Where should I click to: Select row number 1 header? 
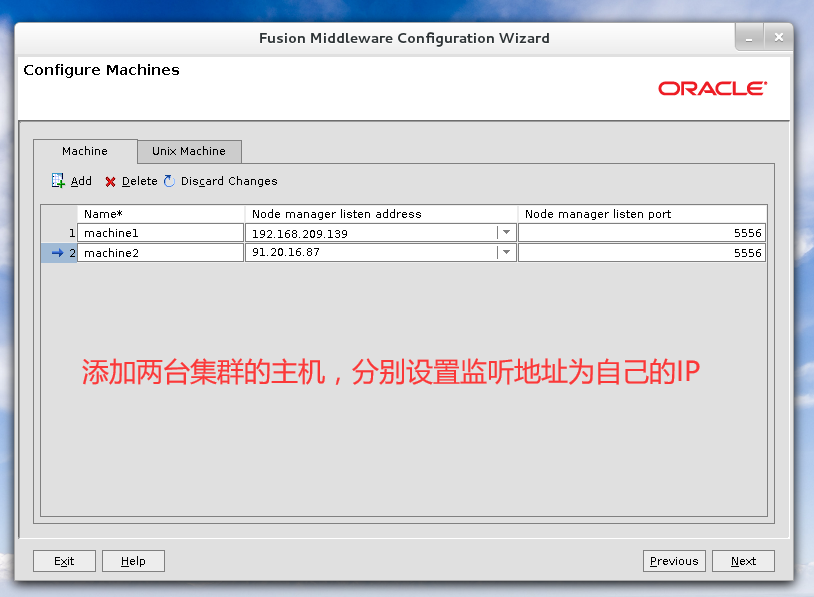click(x=59, y=233)
